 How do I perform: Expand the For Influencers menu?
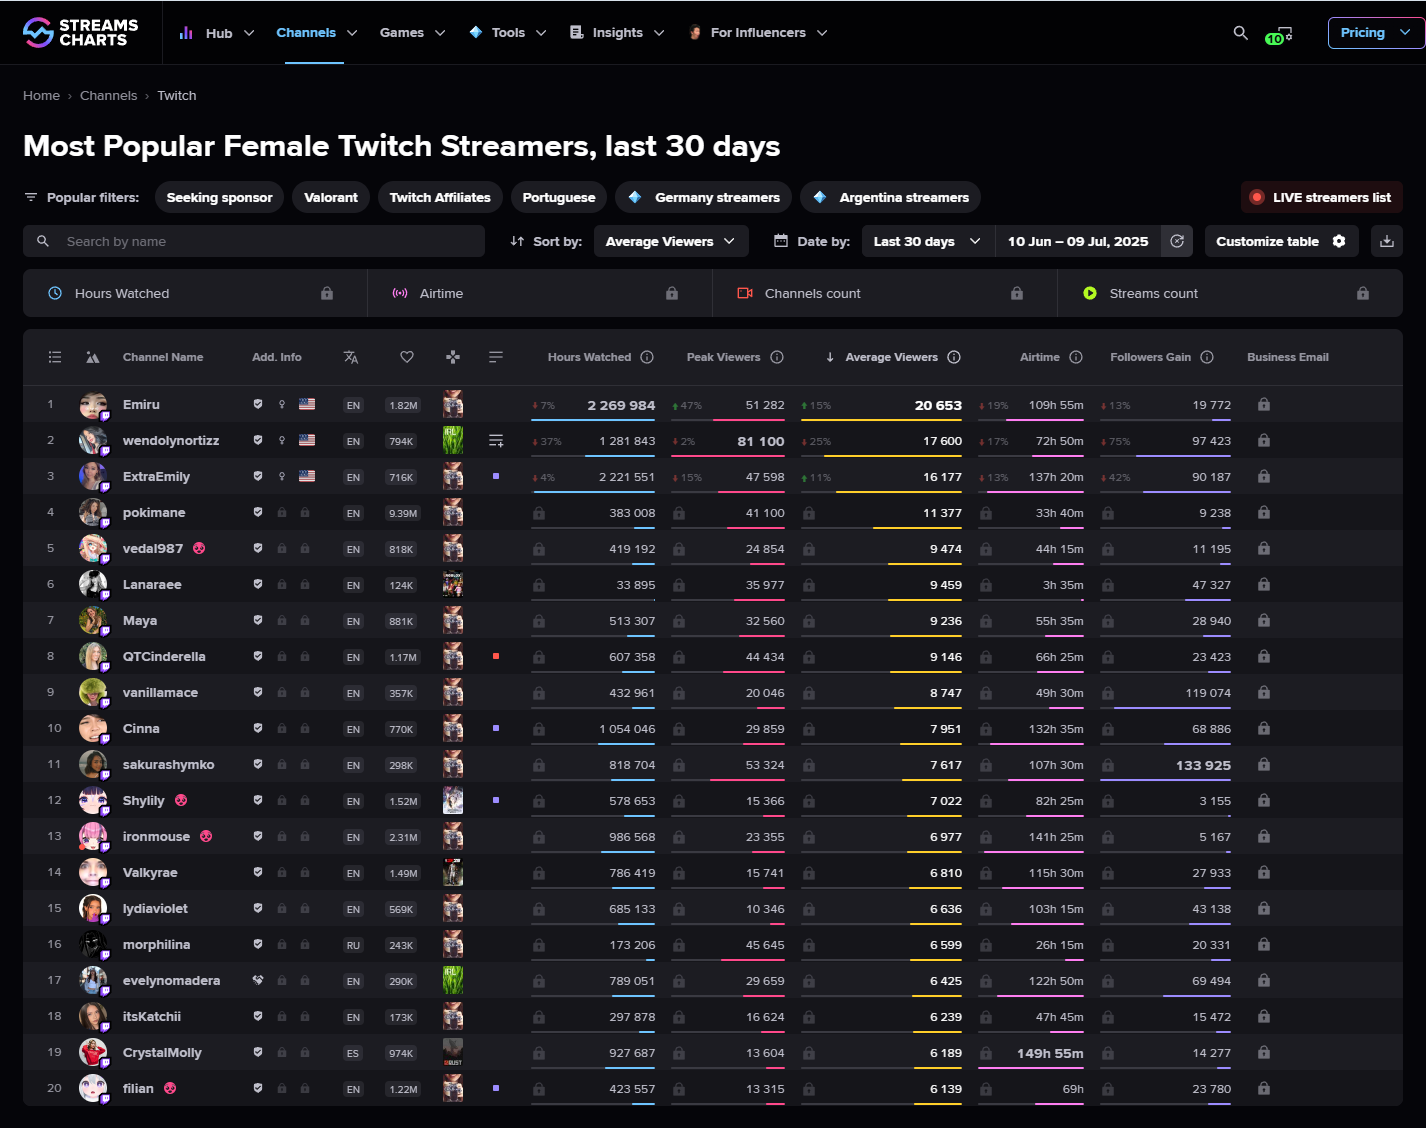point(758,33)
